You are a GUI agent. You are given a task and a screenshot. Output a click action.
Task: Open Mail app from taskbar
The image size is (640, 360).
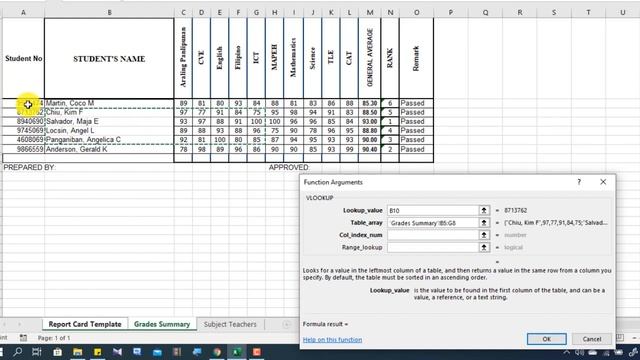pyautogui.click(x=157, y=352)
